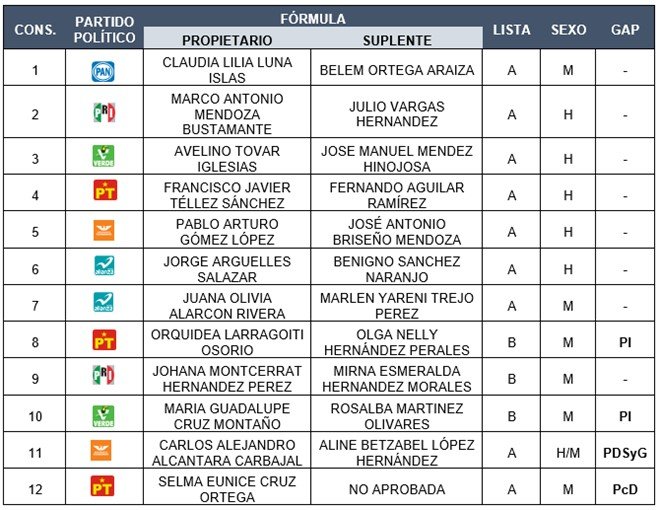661x510 pixels.
Task: Click the PT party logo in row 4
Action: point(104,195)
